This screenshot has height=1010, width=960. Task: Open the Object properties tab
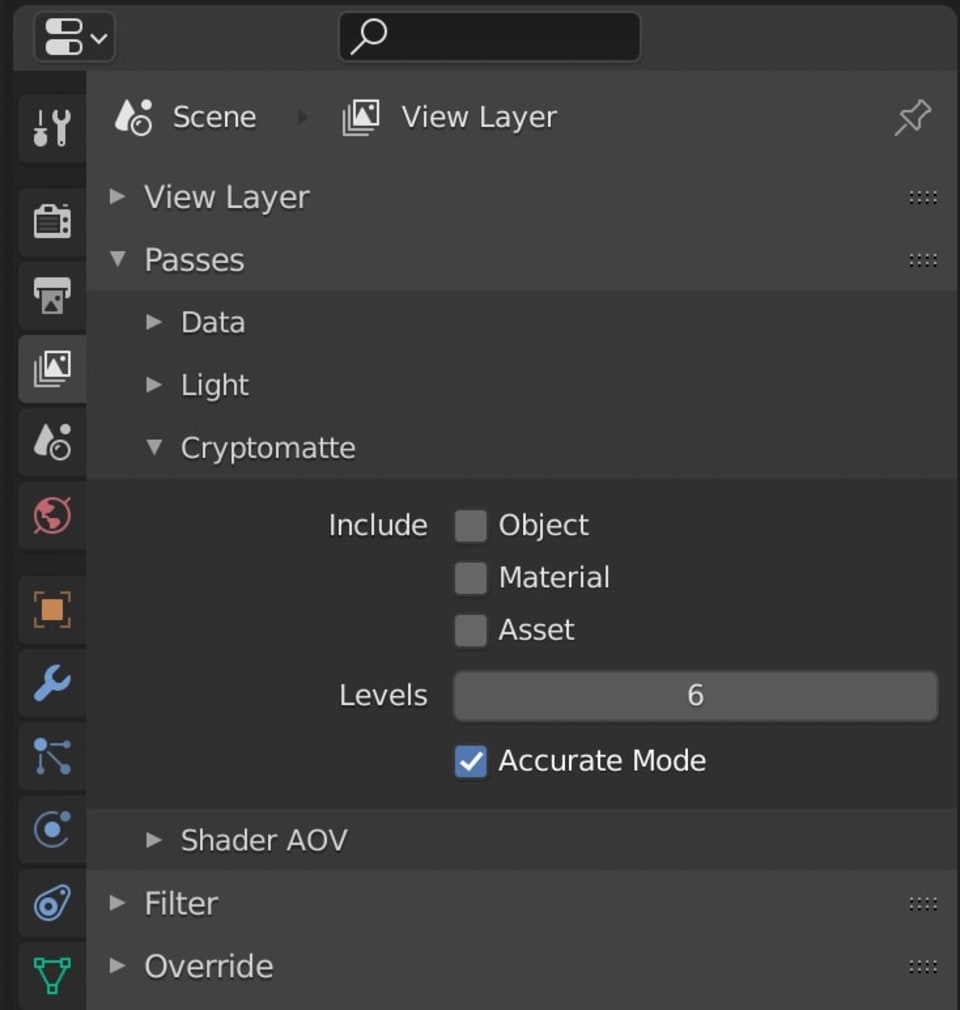[51, 610]
